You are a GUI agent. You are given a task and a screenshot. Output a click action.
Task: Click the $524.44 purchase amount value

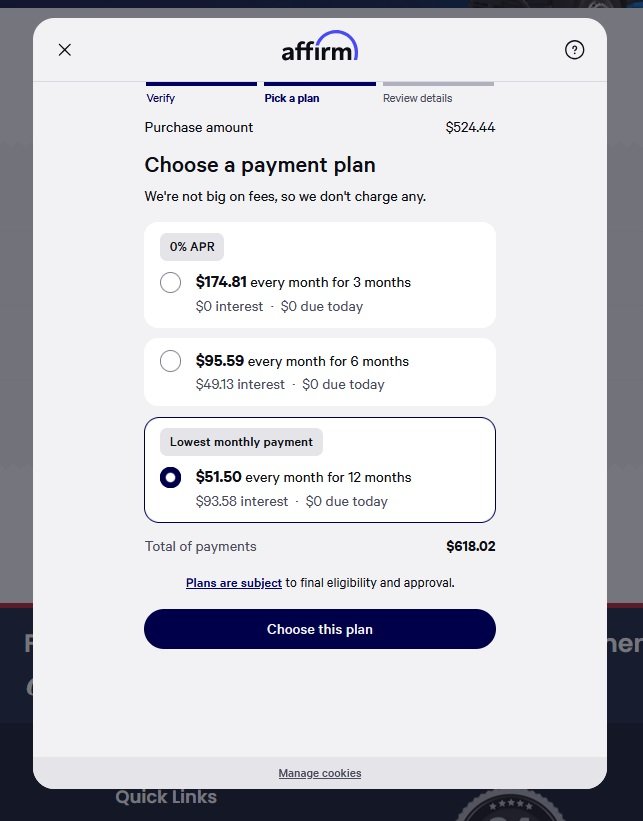click(x=470, y=127)
